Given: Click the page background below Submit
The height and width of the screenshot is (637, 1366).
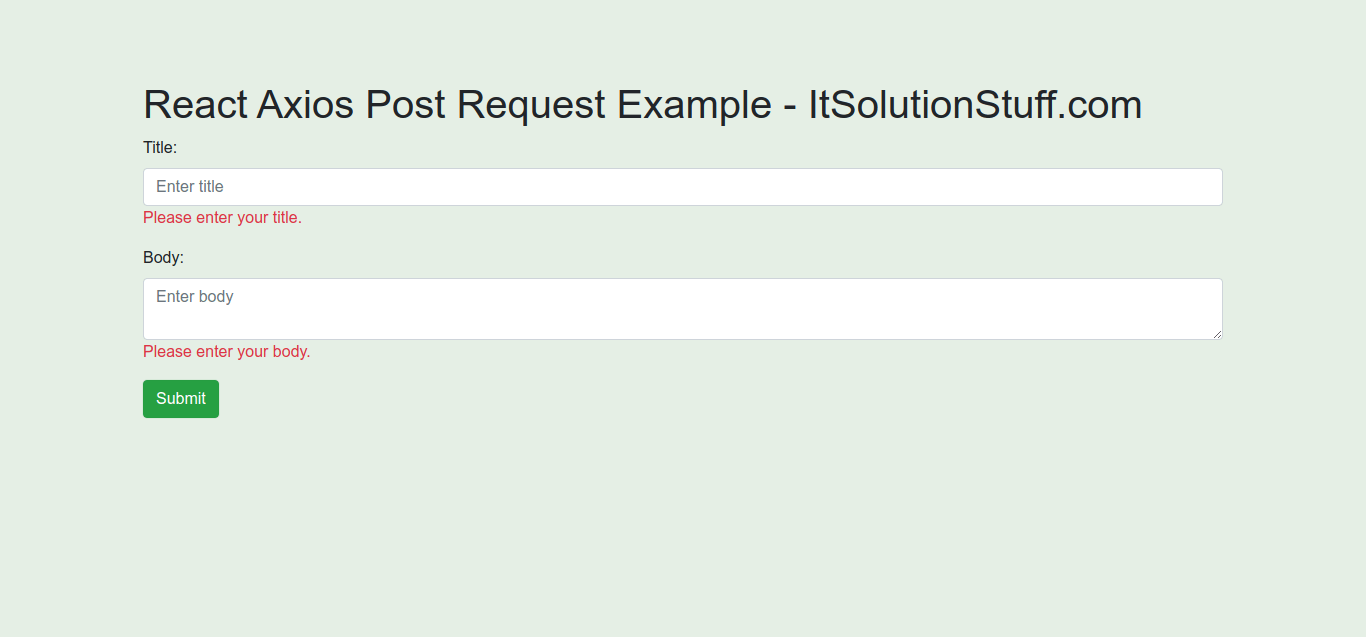Looking at the screenshot, I should coord(683,500).
